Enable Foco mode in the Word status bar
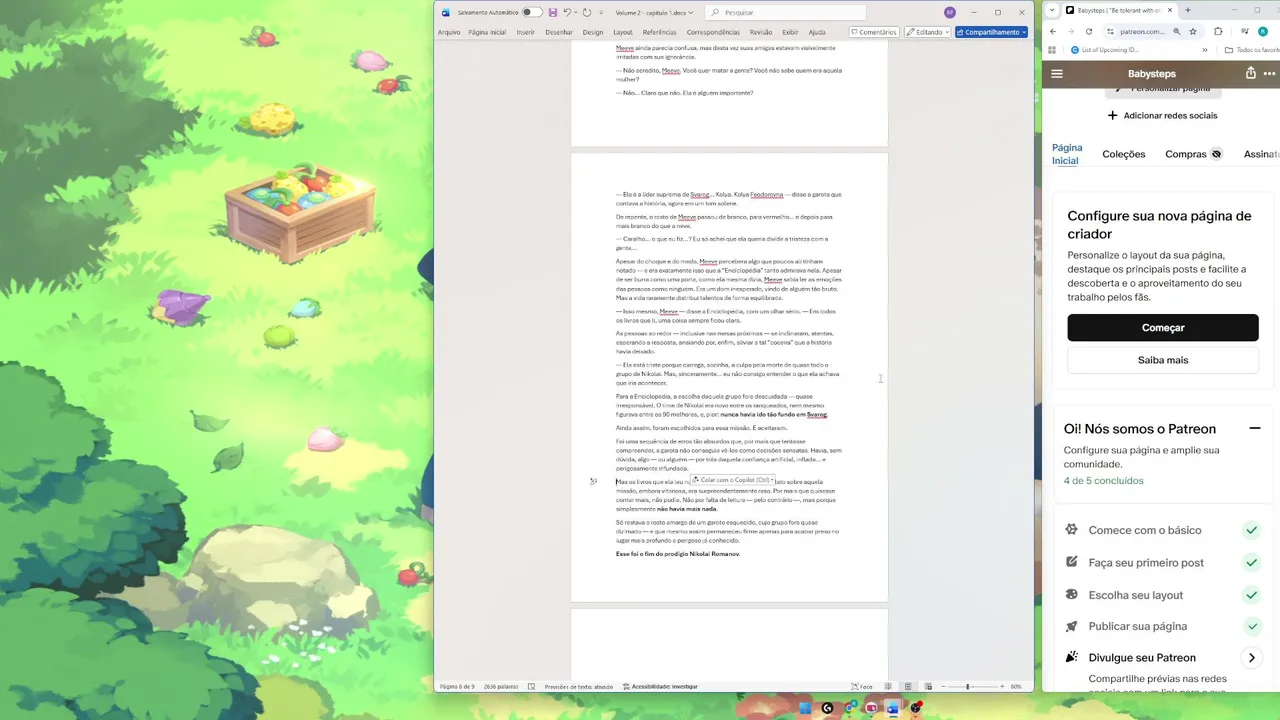 pos(861,687)
